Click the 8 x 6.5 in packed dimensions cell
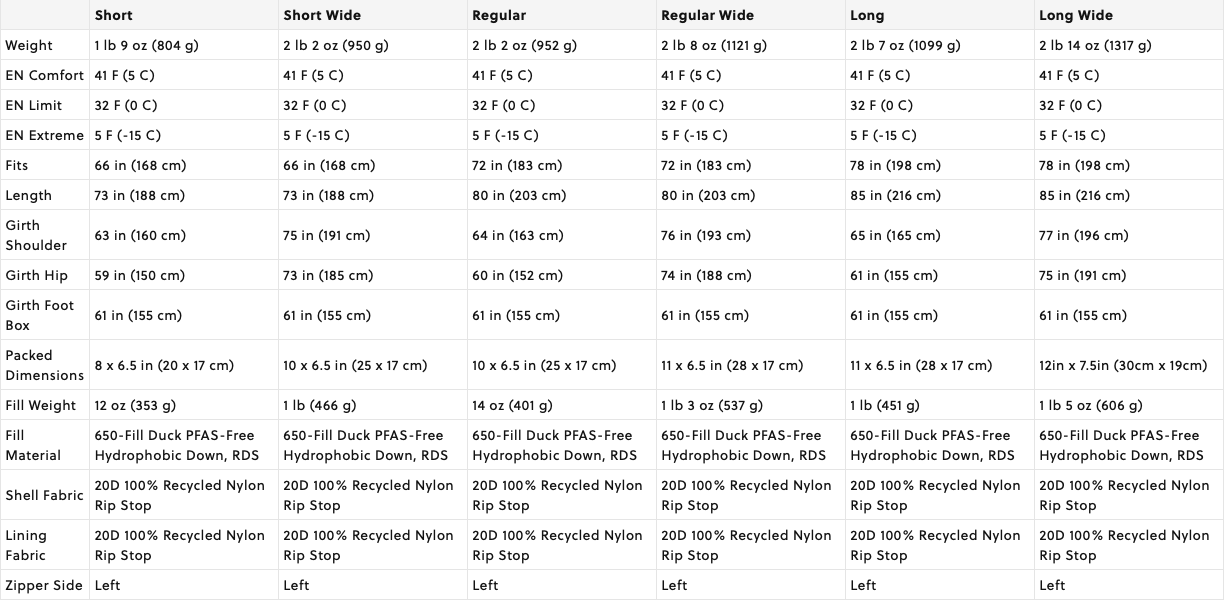 tap(164, 365)
